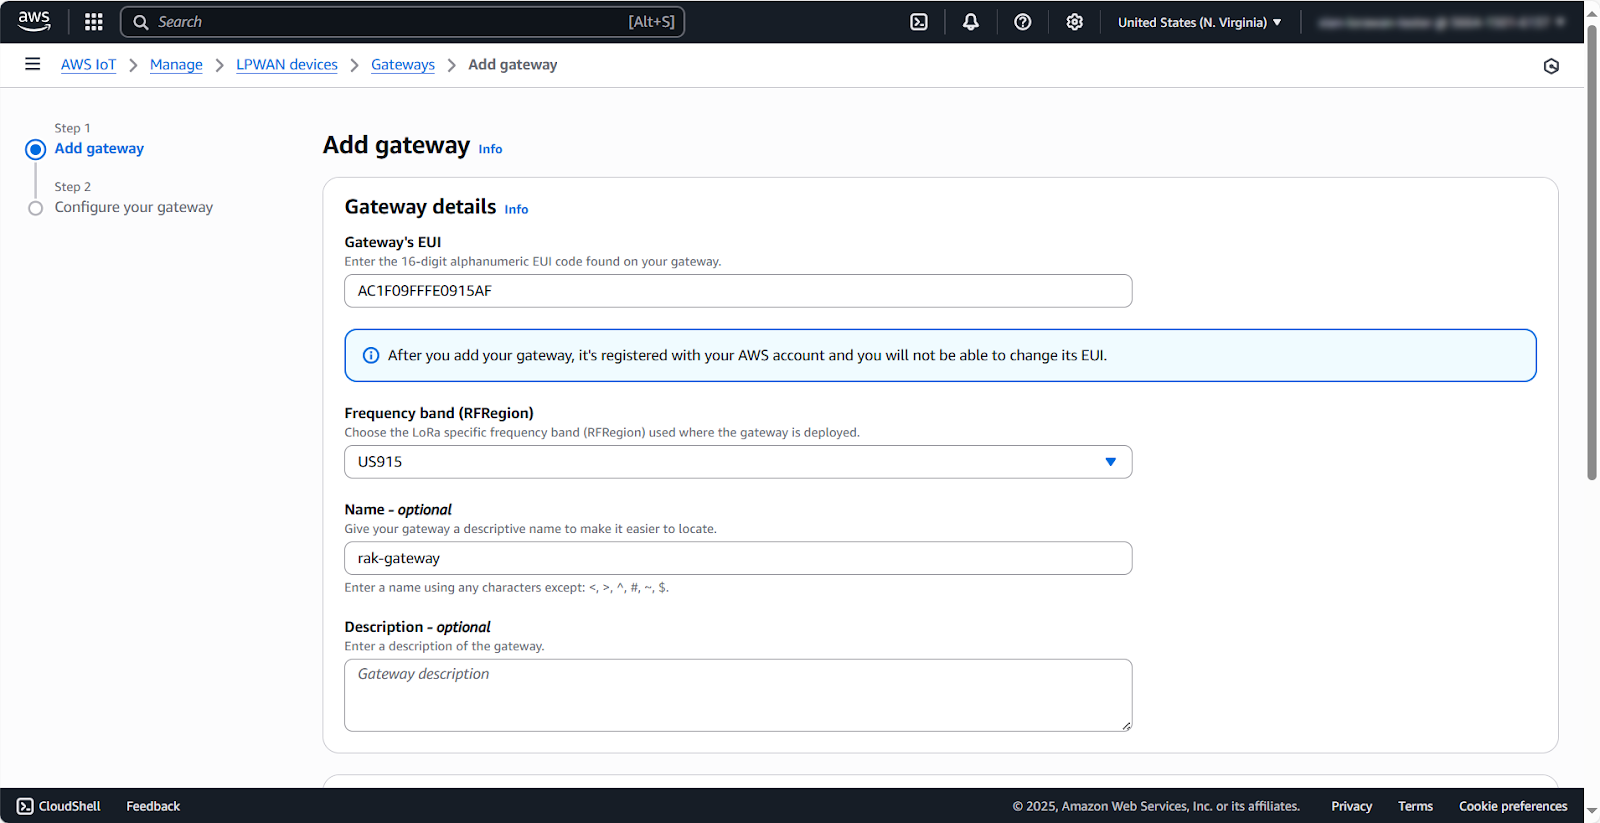The height and width of the screenshot is (823, 1600).
Task: Open the settings gear in header
Action: click(x=1074, y=22)
